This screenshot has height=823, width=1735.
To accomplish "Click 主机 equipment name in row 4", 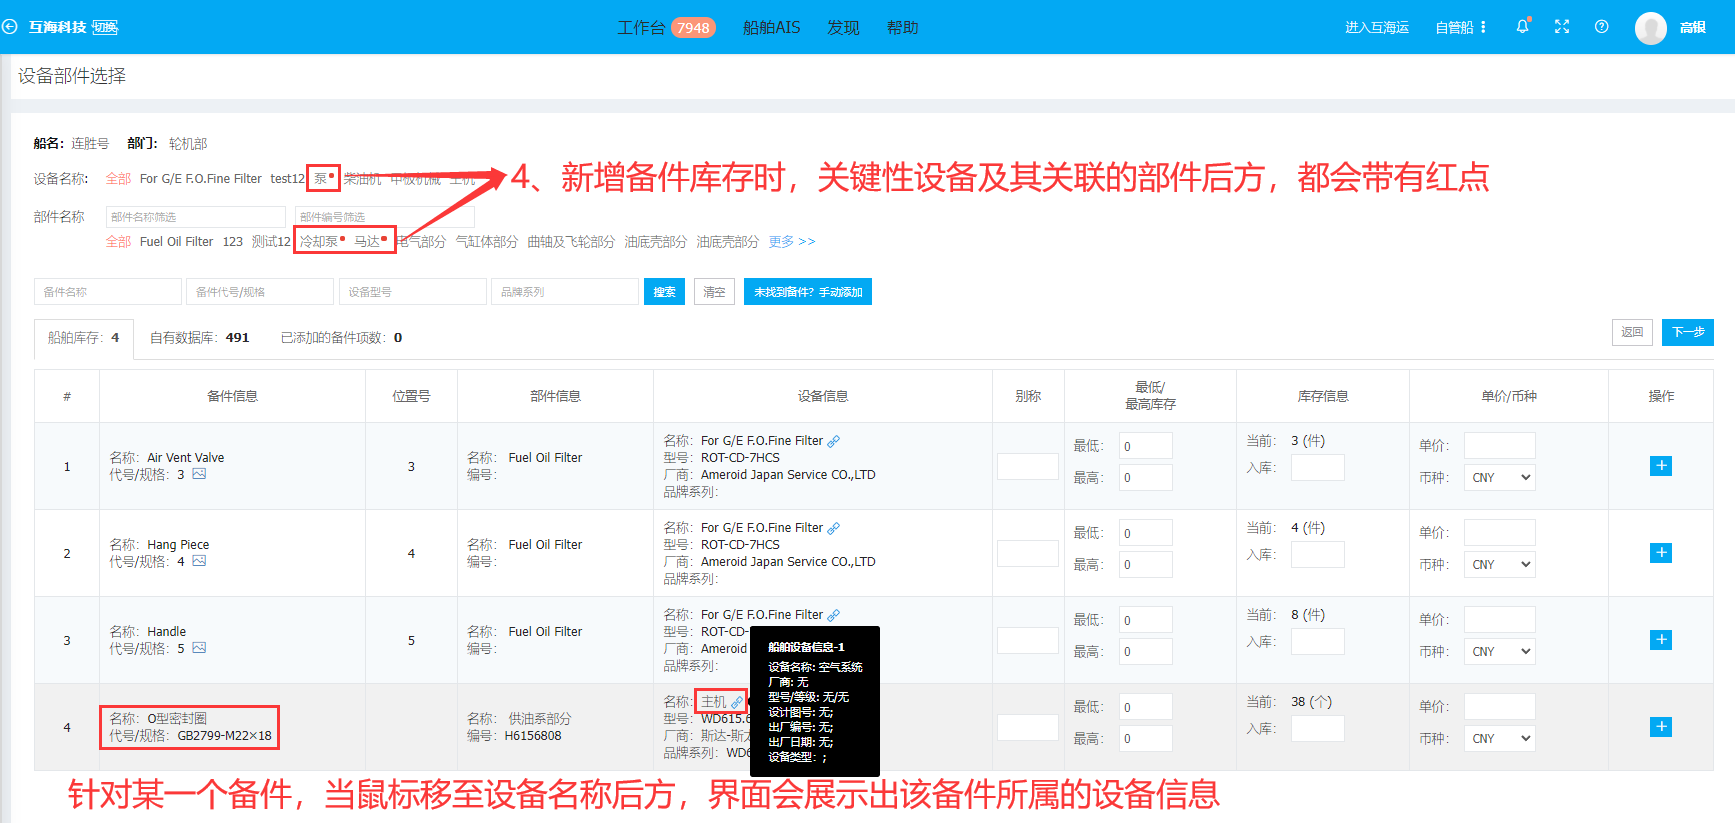I will (713, 702).
